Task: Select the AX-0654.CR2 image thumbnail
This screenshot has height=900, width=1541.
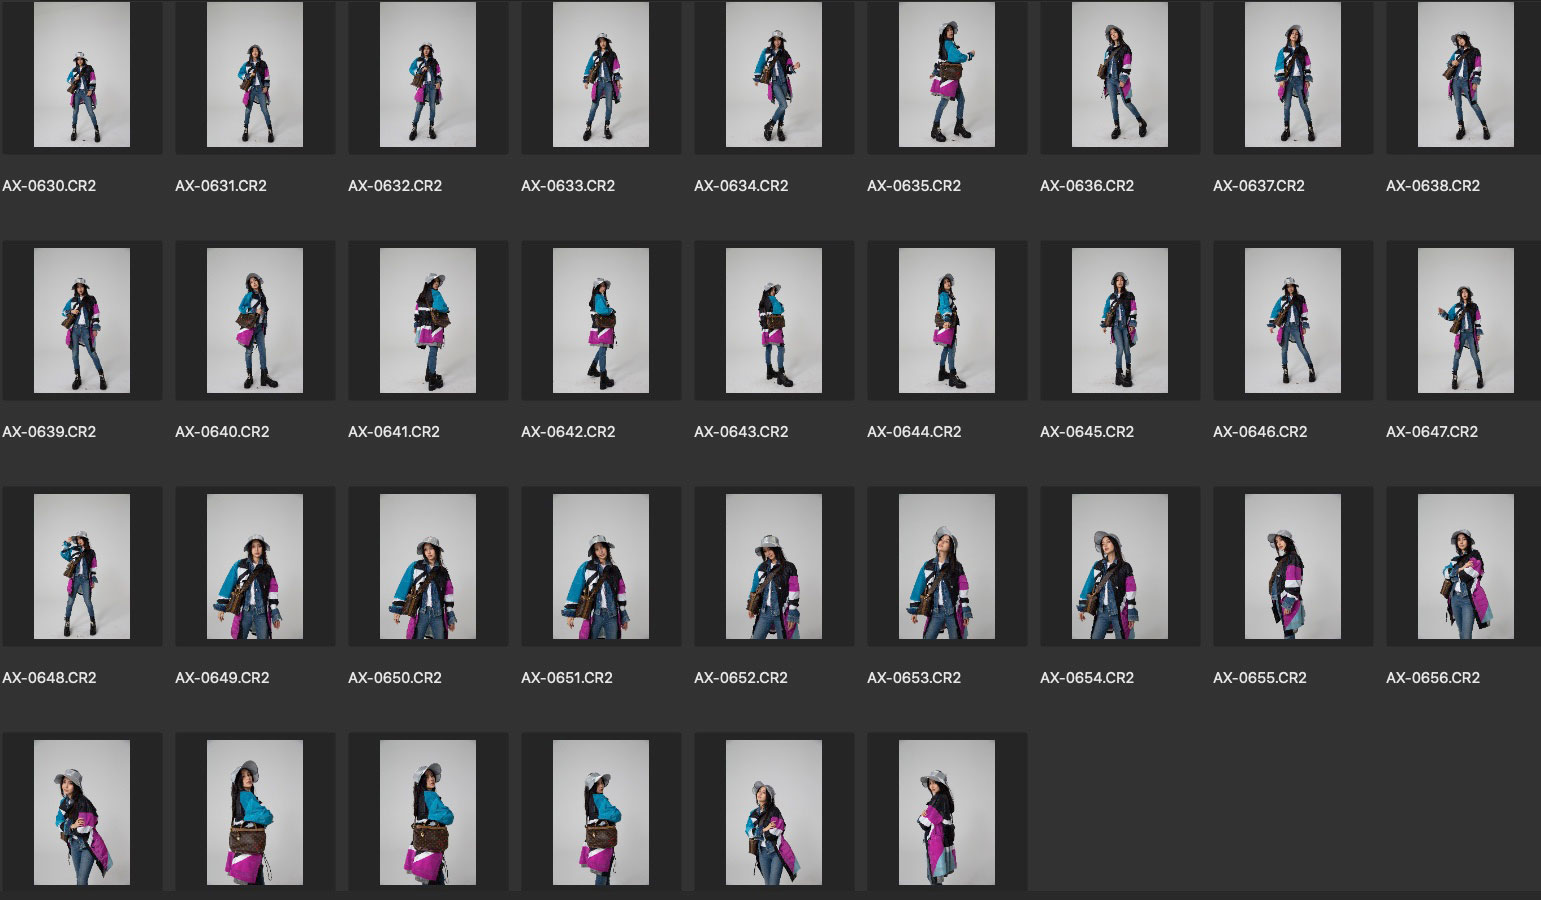Action: [1120, 567]
